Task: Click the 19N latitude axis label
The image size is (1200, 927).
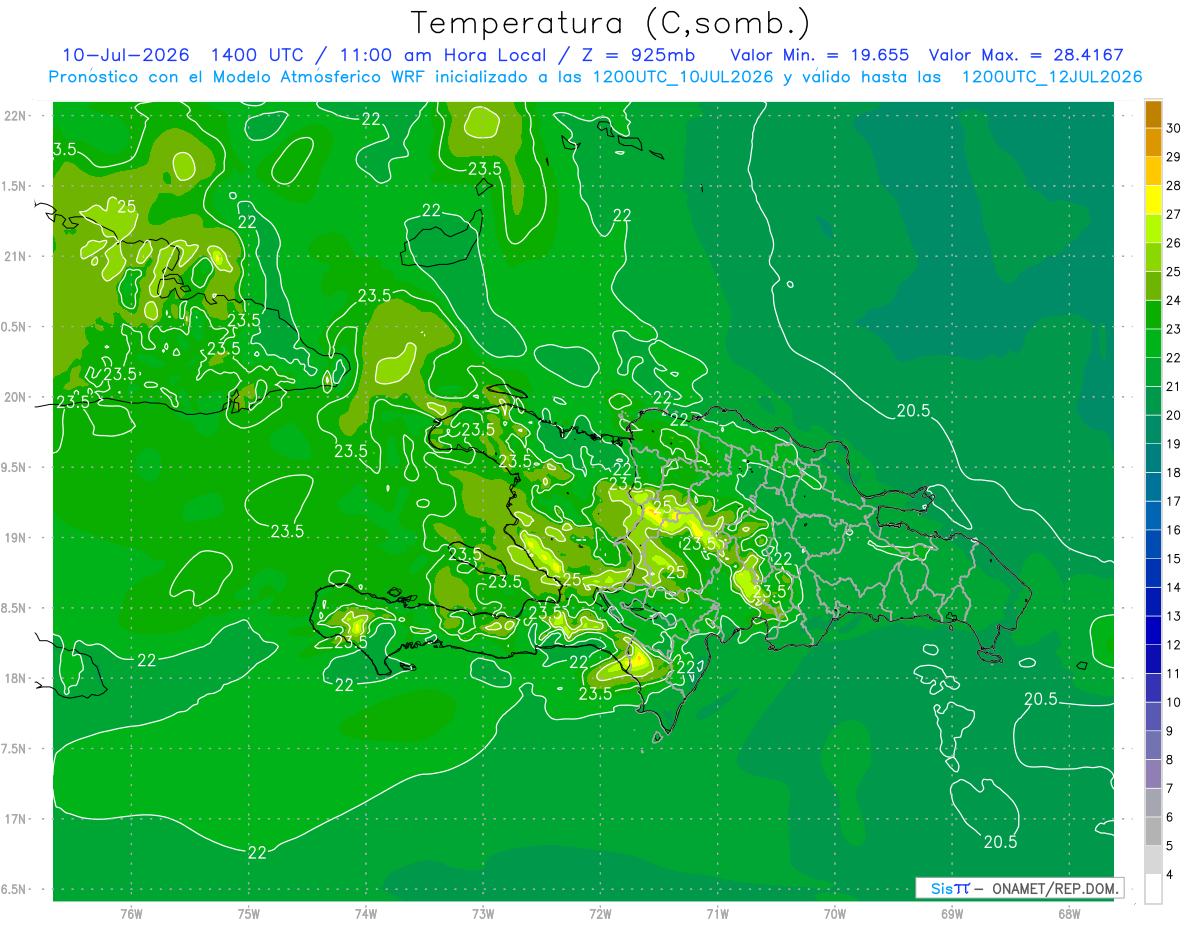Action: (x=17, y=538)
